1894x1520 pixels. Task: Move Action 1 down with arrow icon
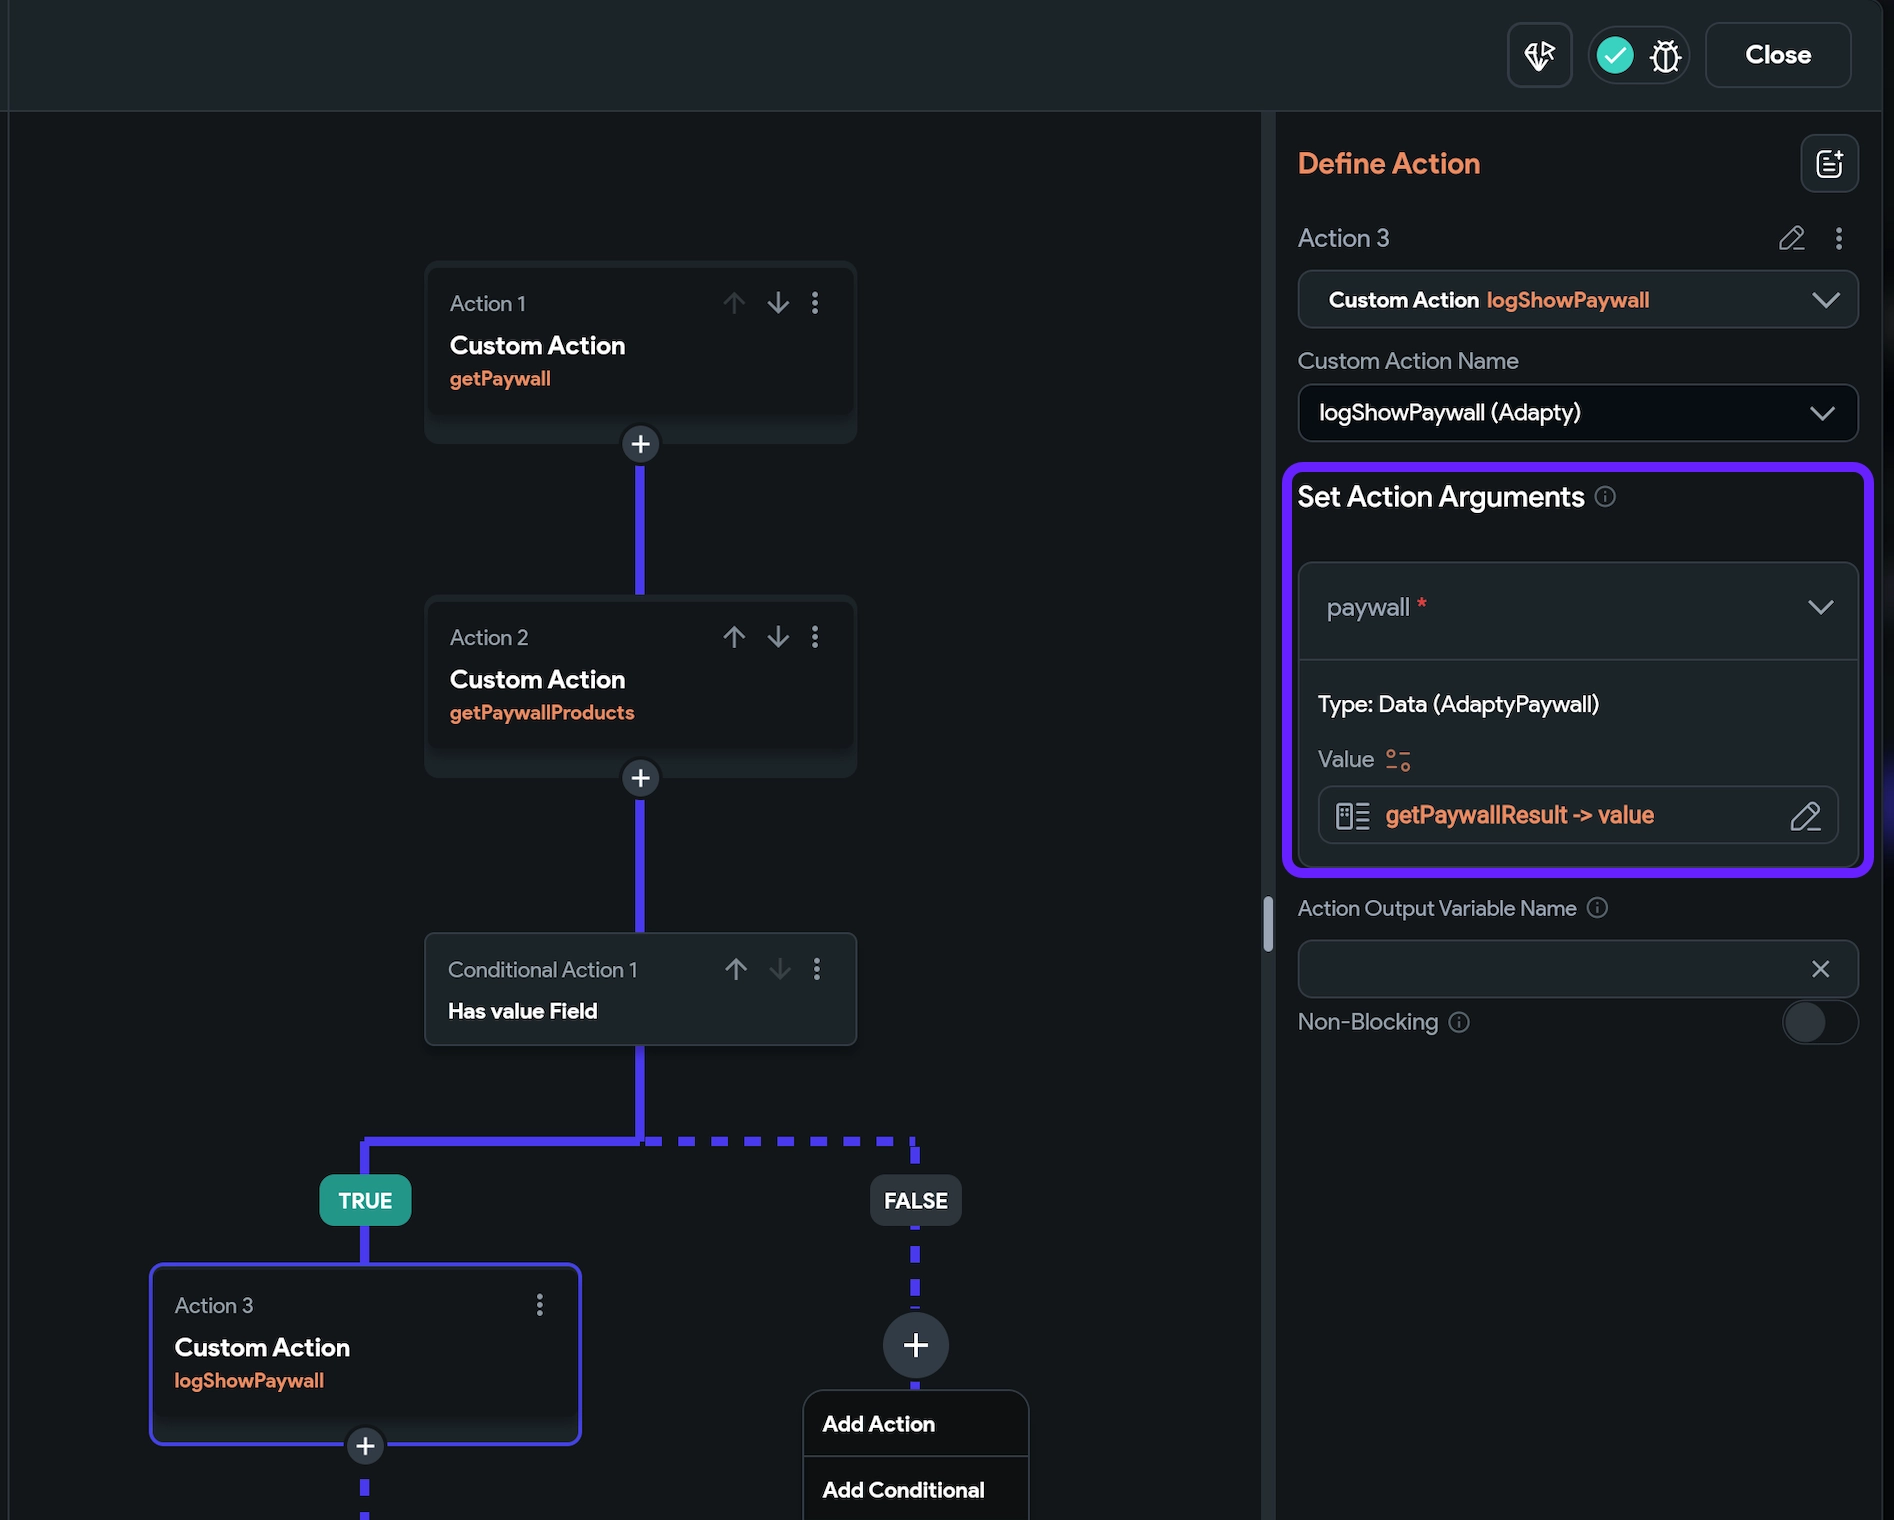pos(778,303)
